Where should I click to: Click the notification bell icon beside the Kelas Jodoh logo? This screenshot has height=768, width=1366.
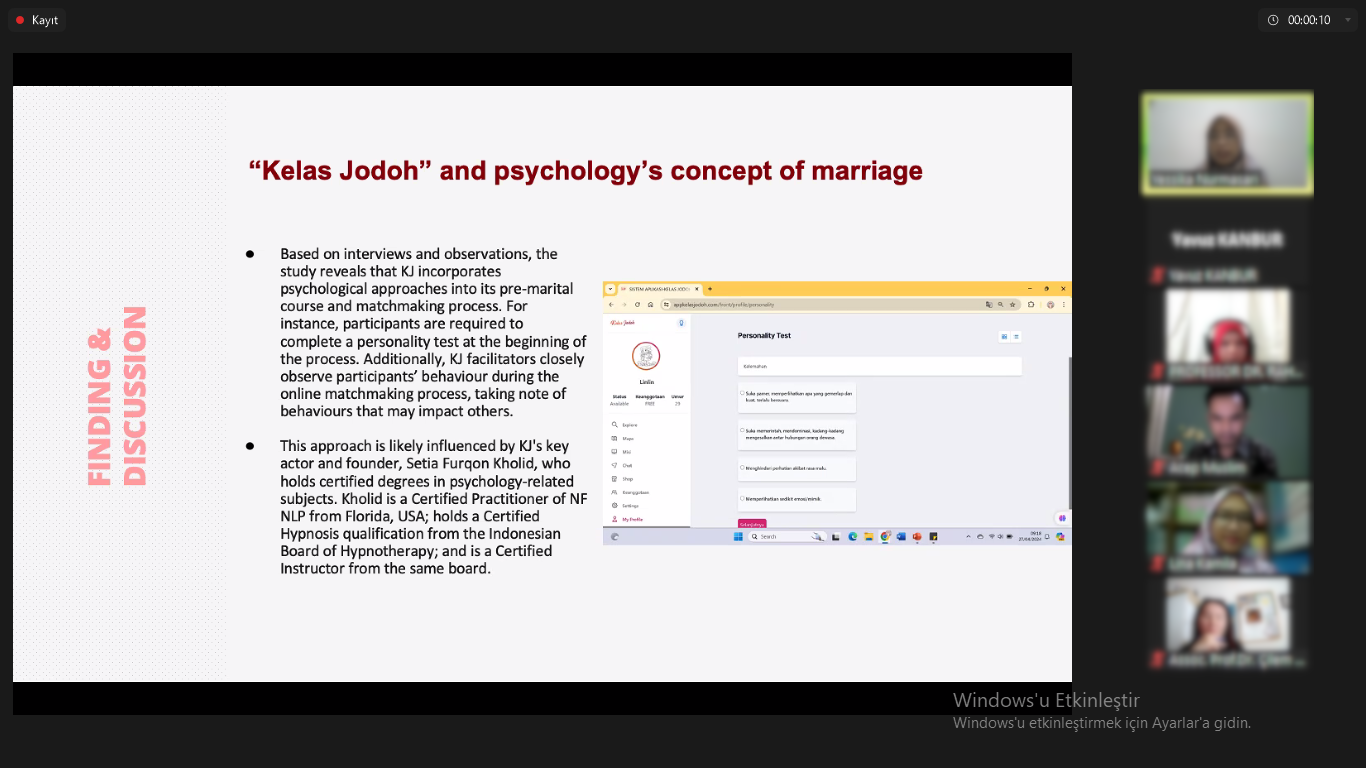[681, 323]
